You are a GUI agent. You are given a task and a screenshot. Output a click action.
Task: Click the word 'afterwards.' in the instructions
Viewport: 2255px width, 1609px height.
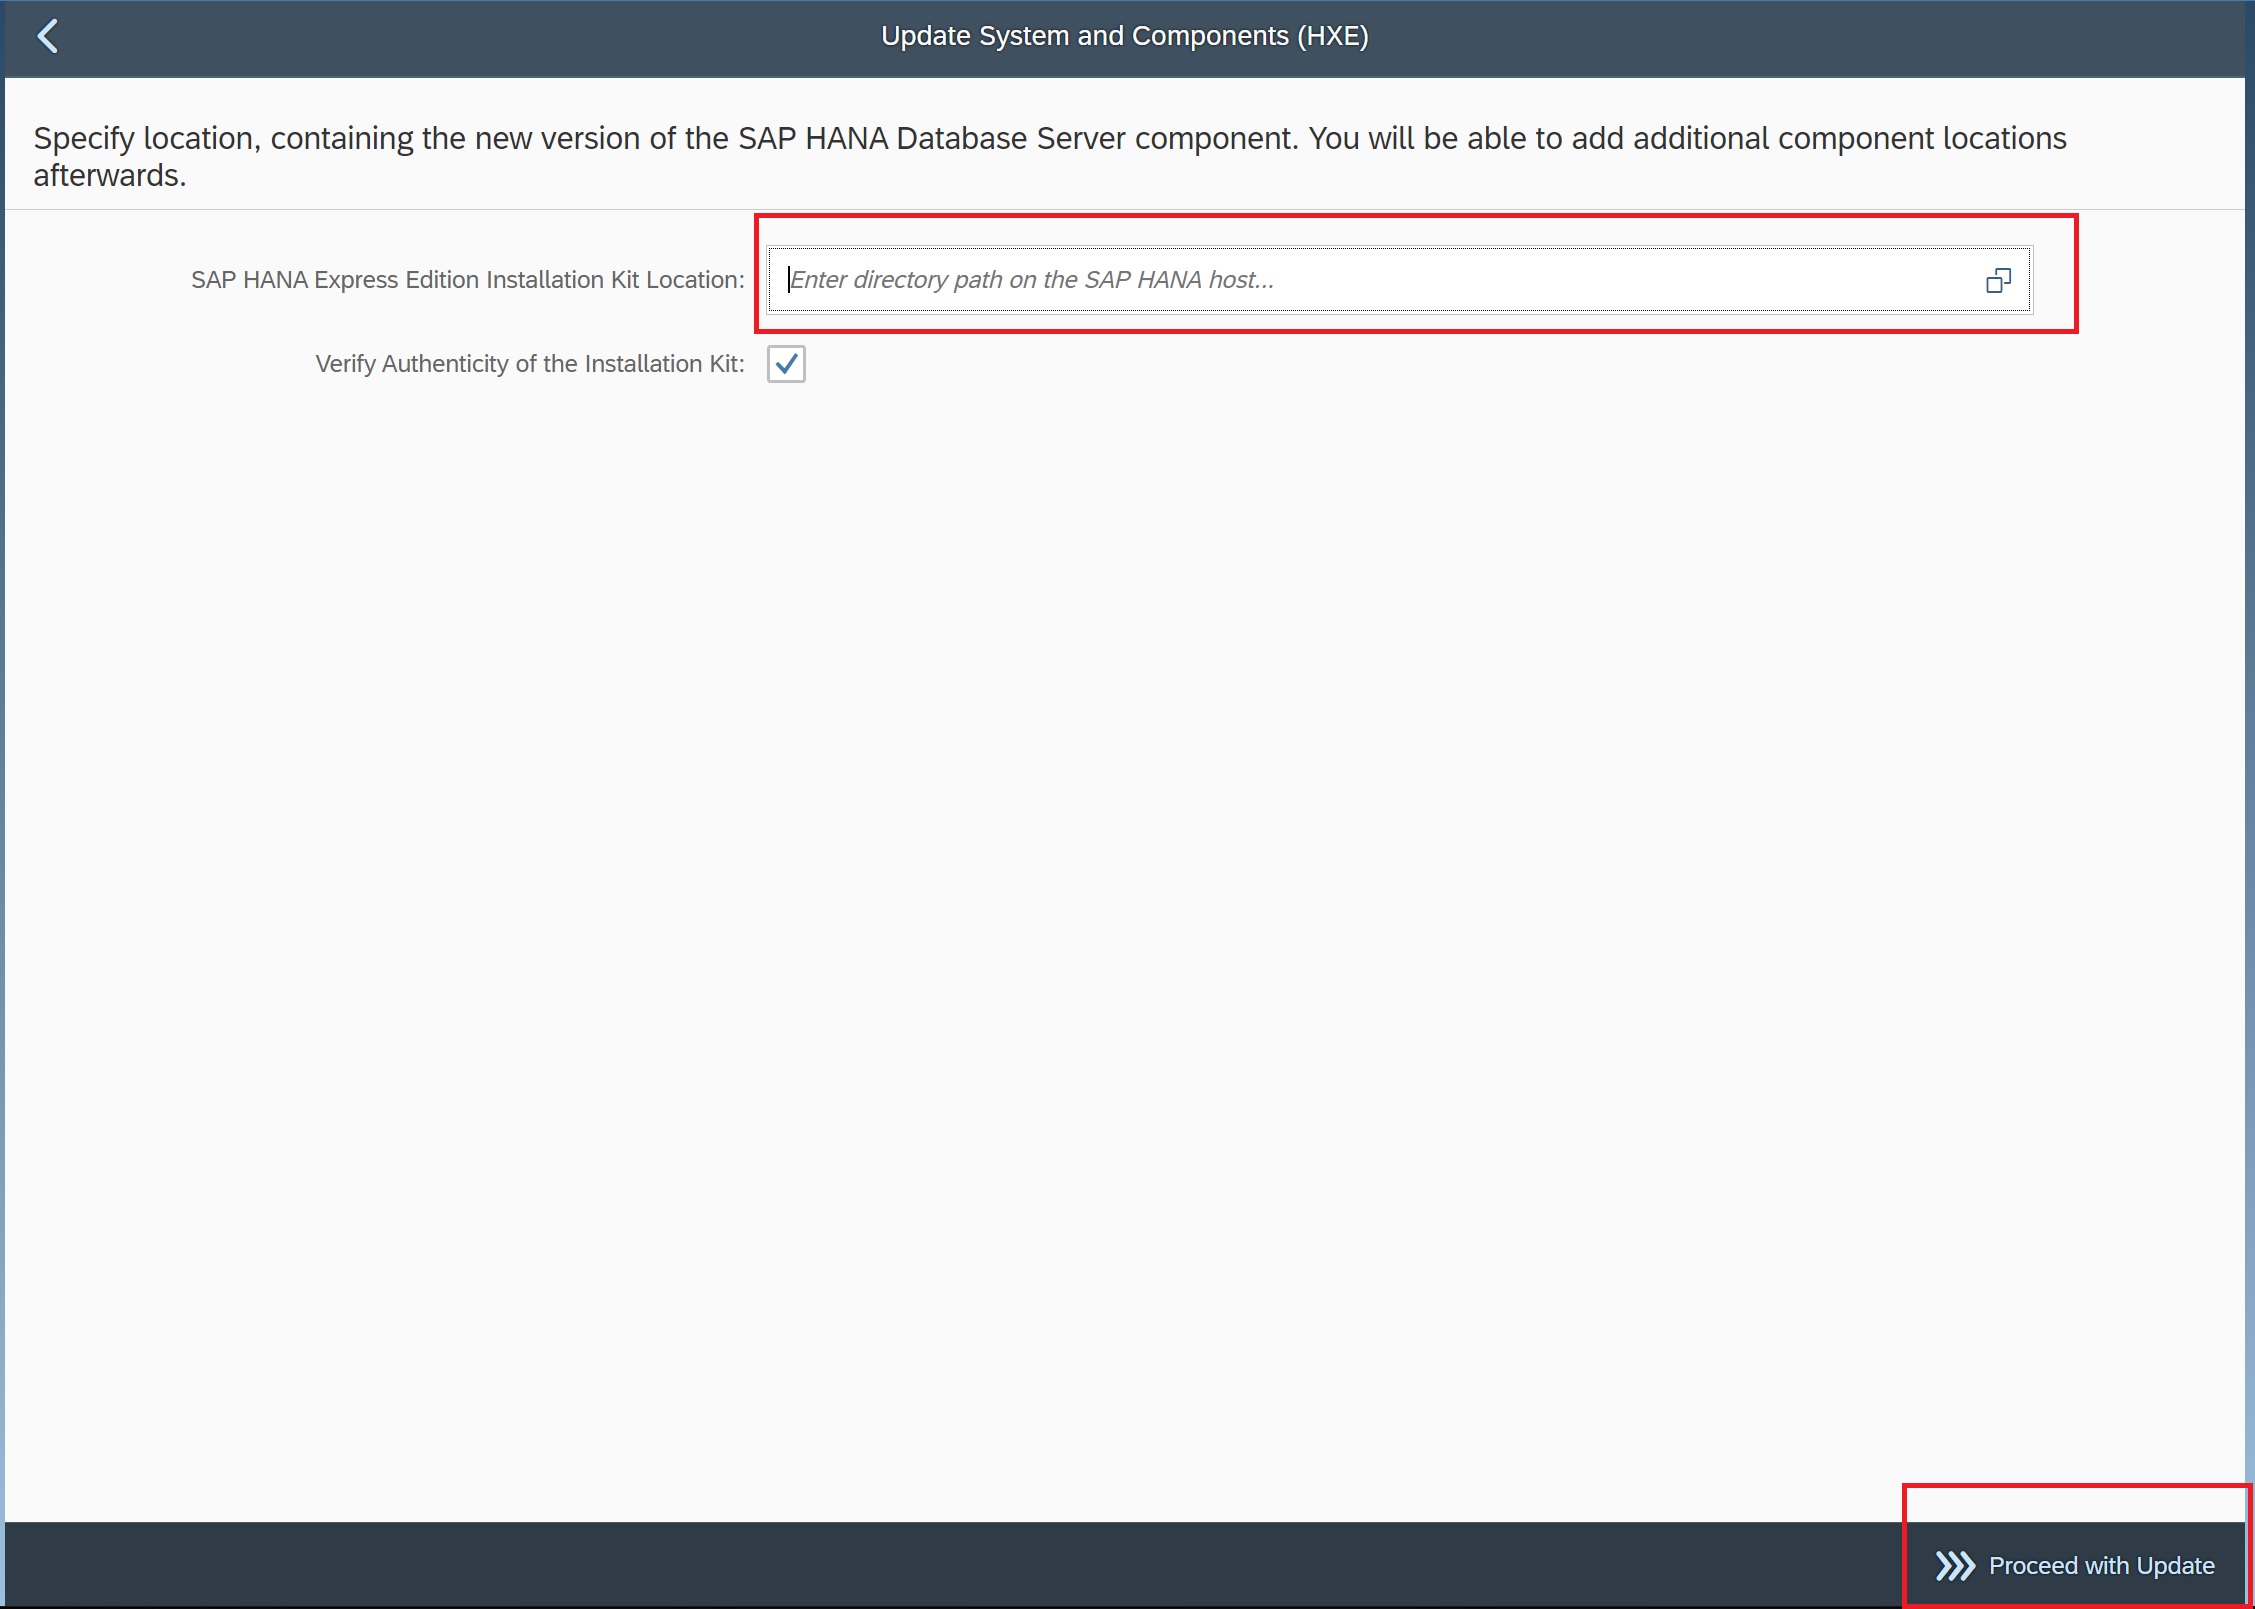click(x=110, y=176)
